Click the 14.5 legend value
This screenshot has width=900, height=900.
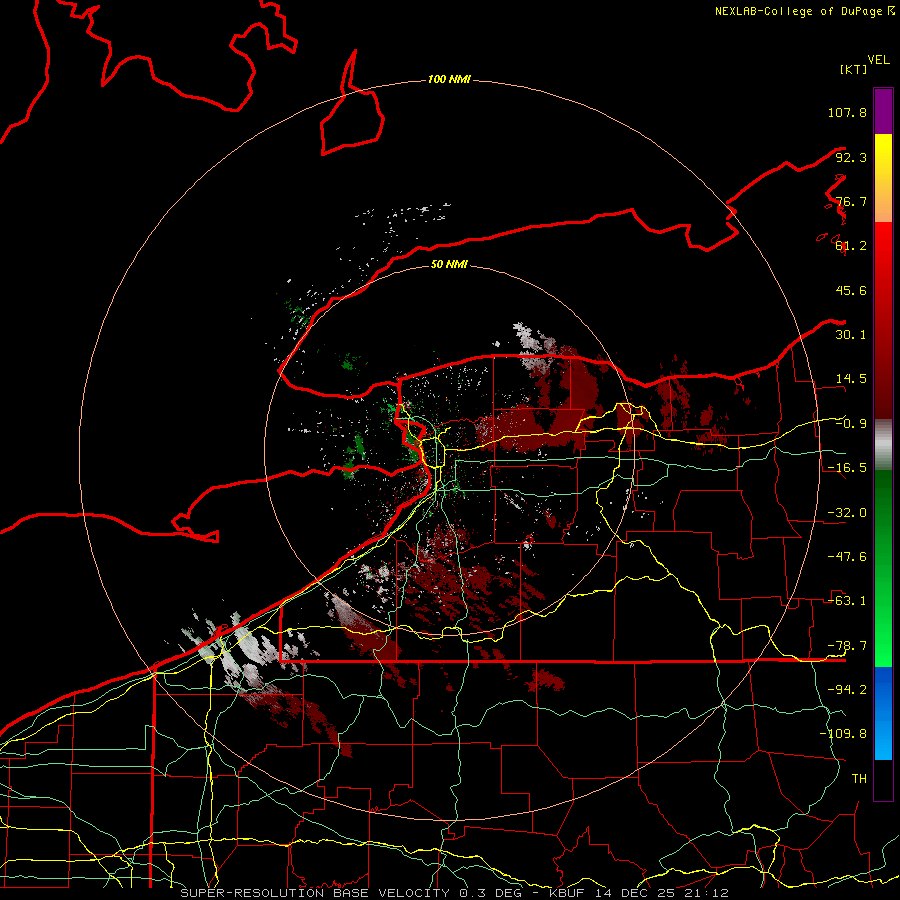pyautogui.click(x=851, y=379)
